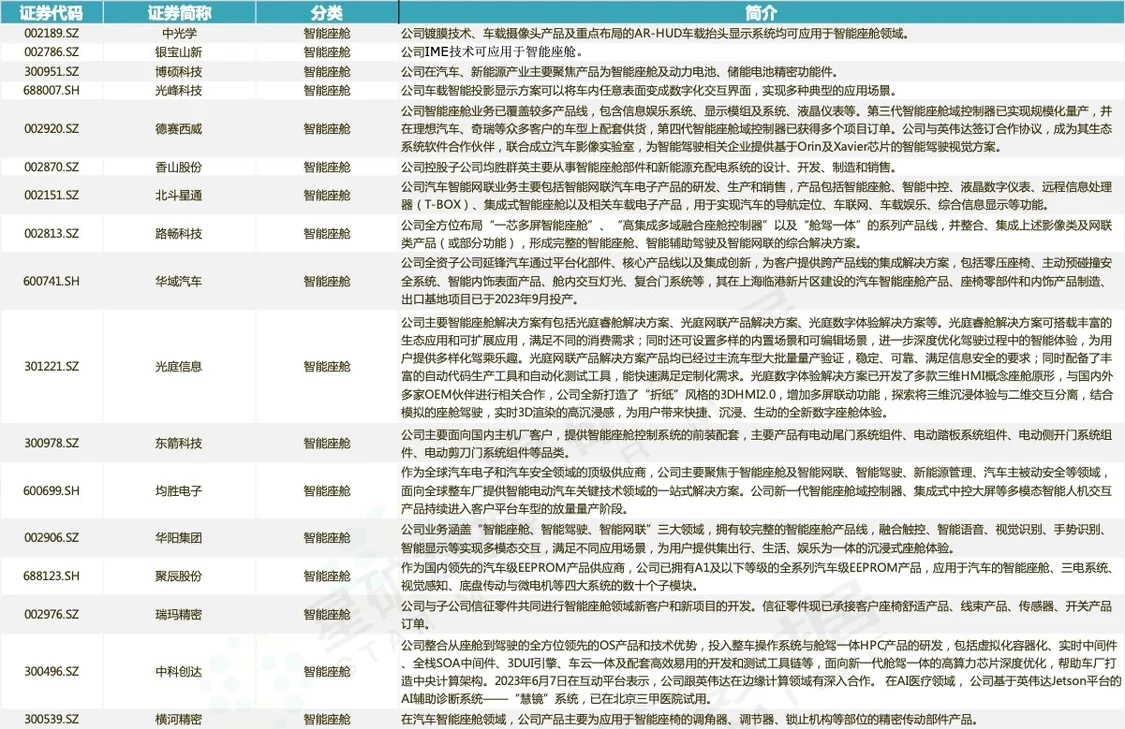Click stock code 002189.SZ
Screen dimensions: 1125x729
51,33
